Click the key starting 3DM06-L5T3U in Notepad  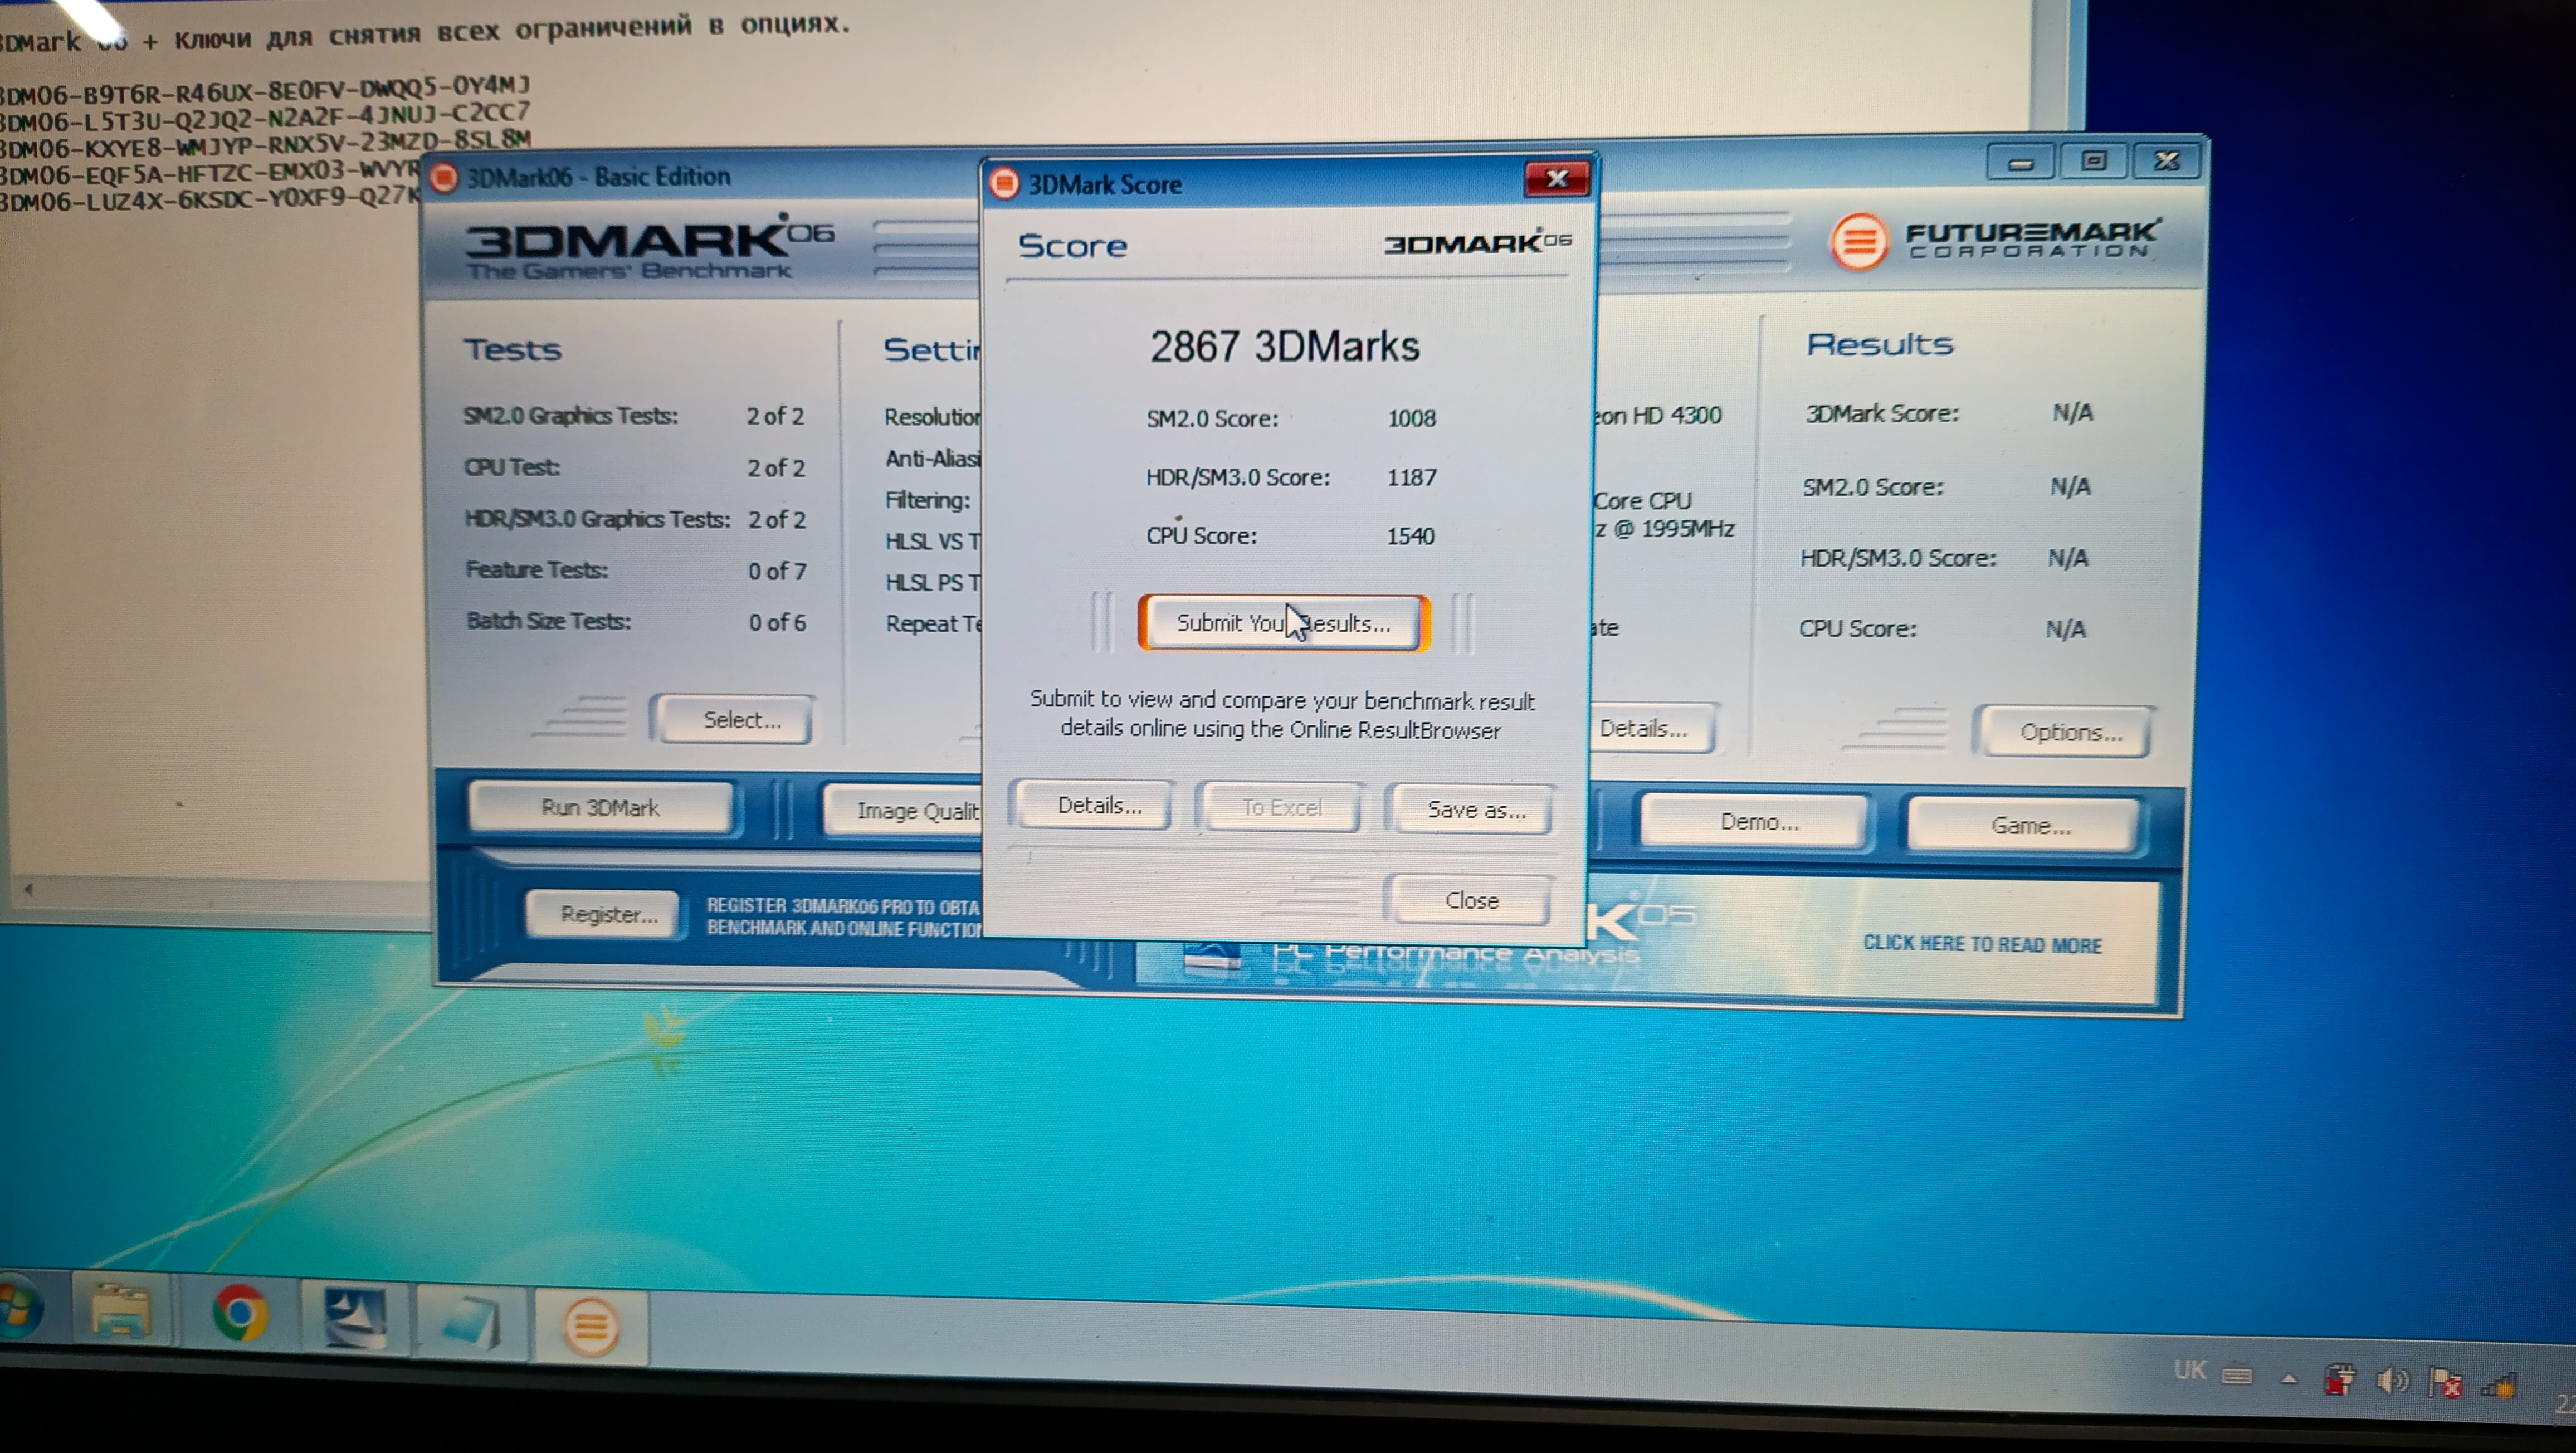tap(264, 117)
